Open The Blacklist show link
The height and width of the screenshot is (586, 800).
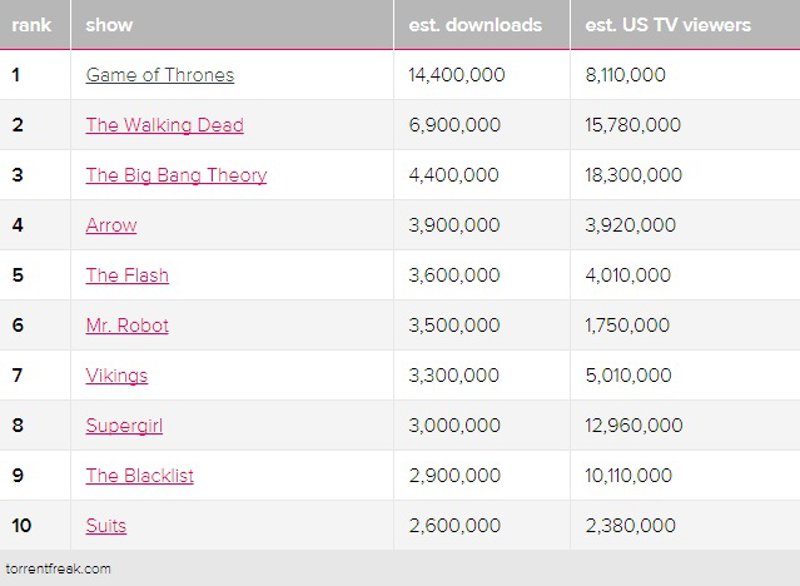pyautogui.click(x=140, y=475)
